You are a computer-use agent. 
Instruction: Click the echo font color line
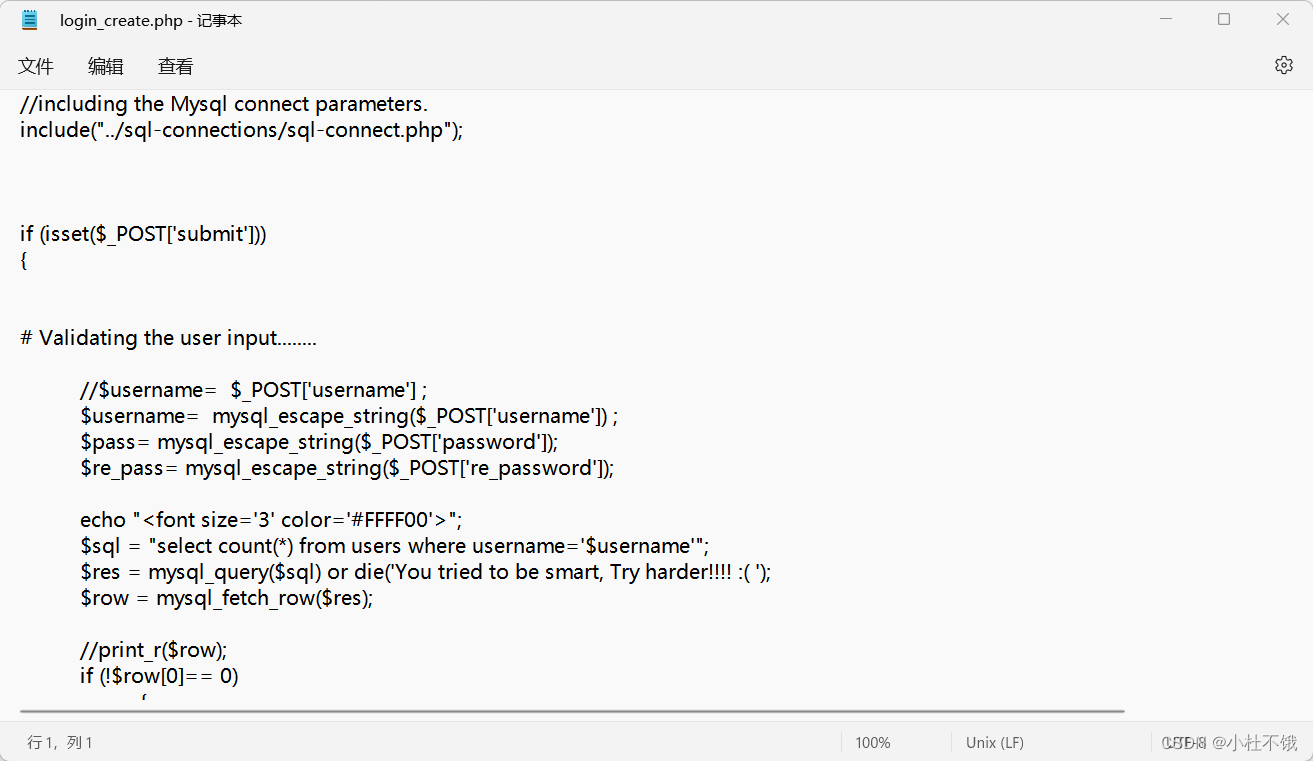tap(270, 519)
